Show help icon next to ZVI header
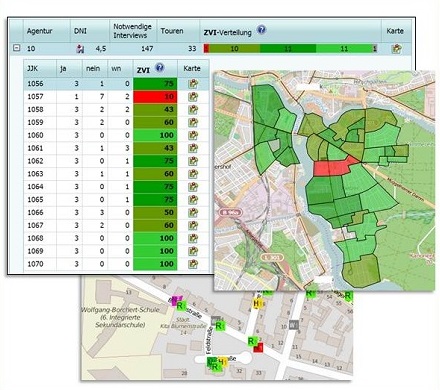This screenshot has height=390, width=440. tap(160, 68)
